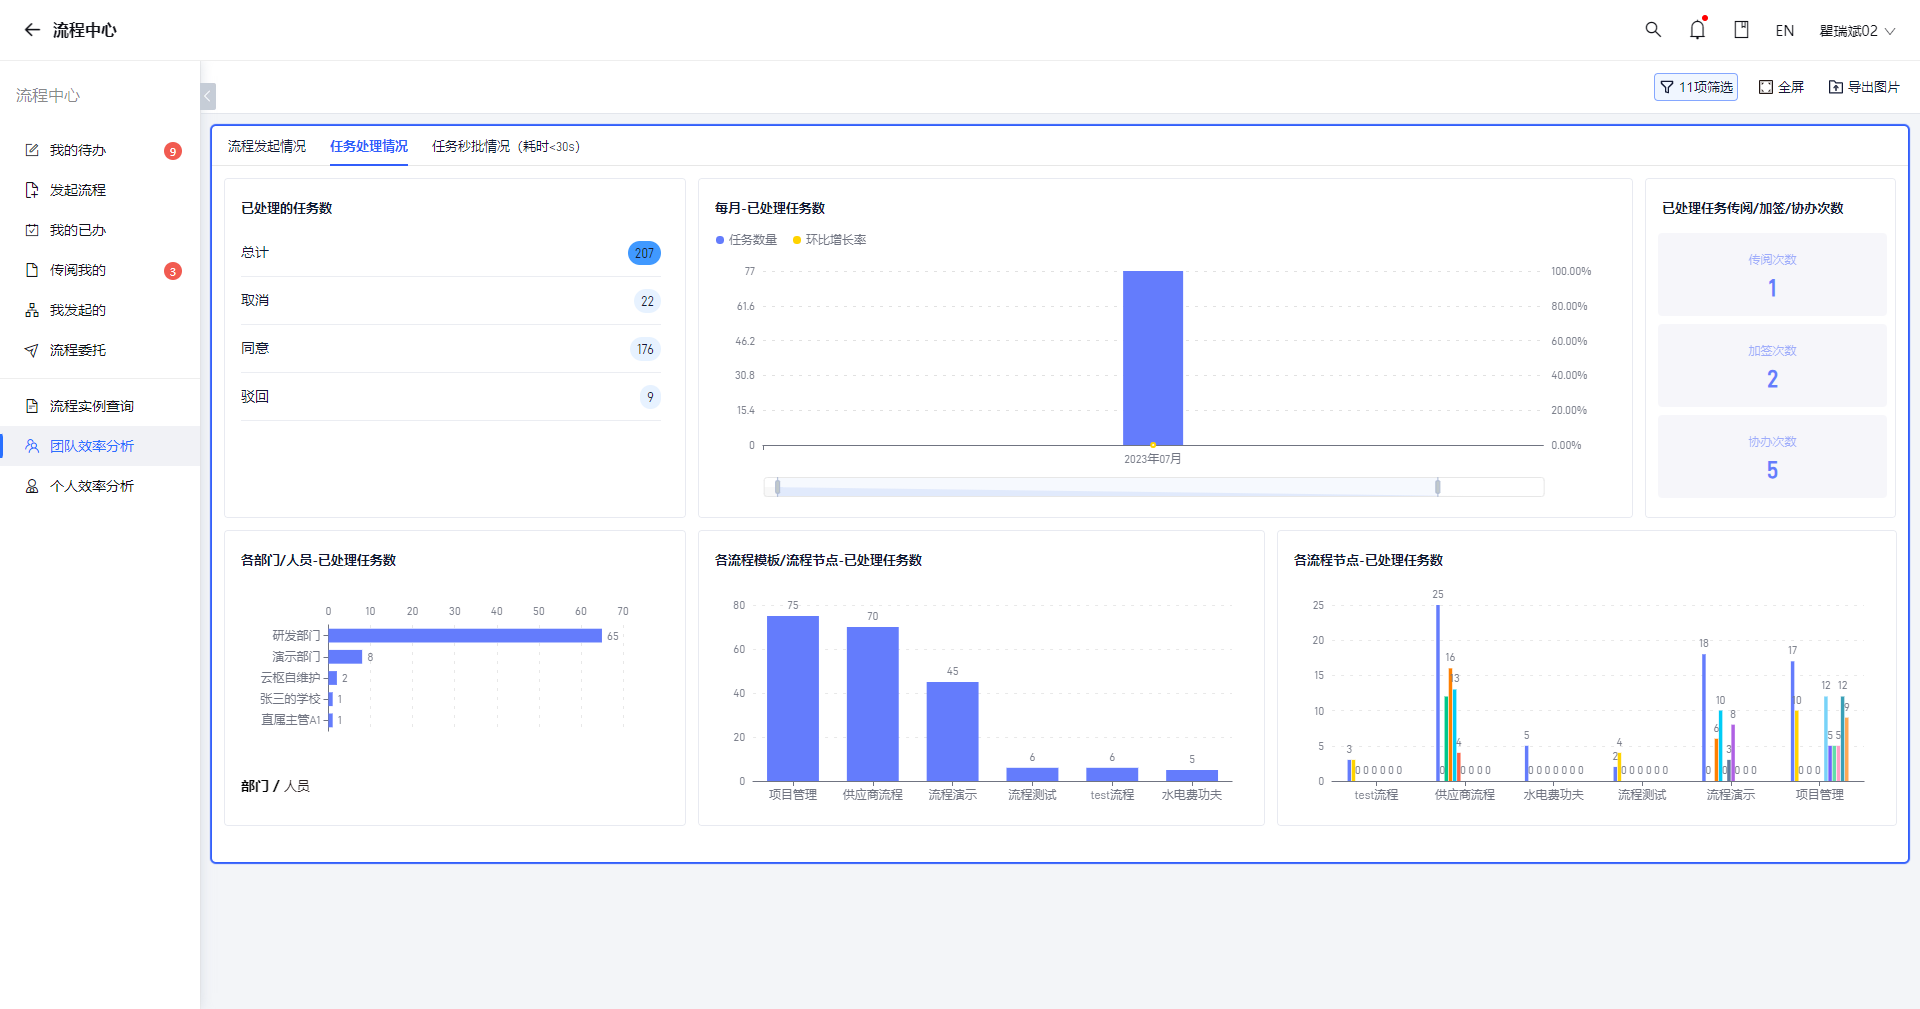Viewport: 1920px width, 1009px height.
Task: Toggle the 任务数量 legend item
Action: 746,240
